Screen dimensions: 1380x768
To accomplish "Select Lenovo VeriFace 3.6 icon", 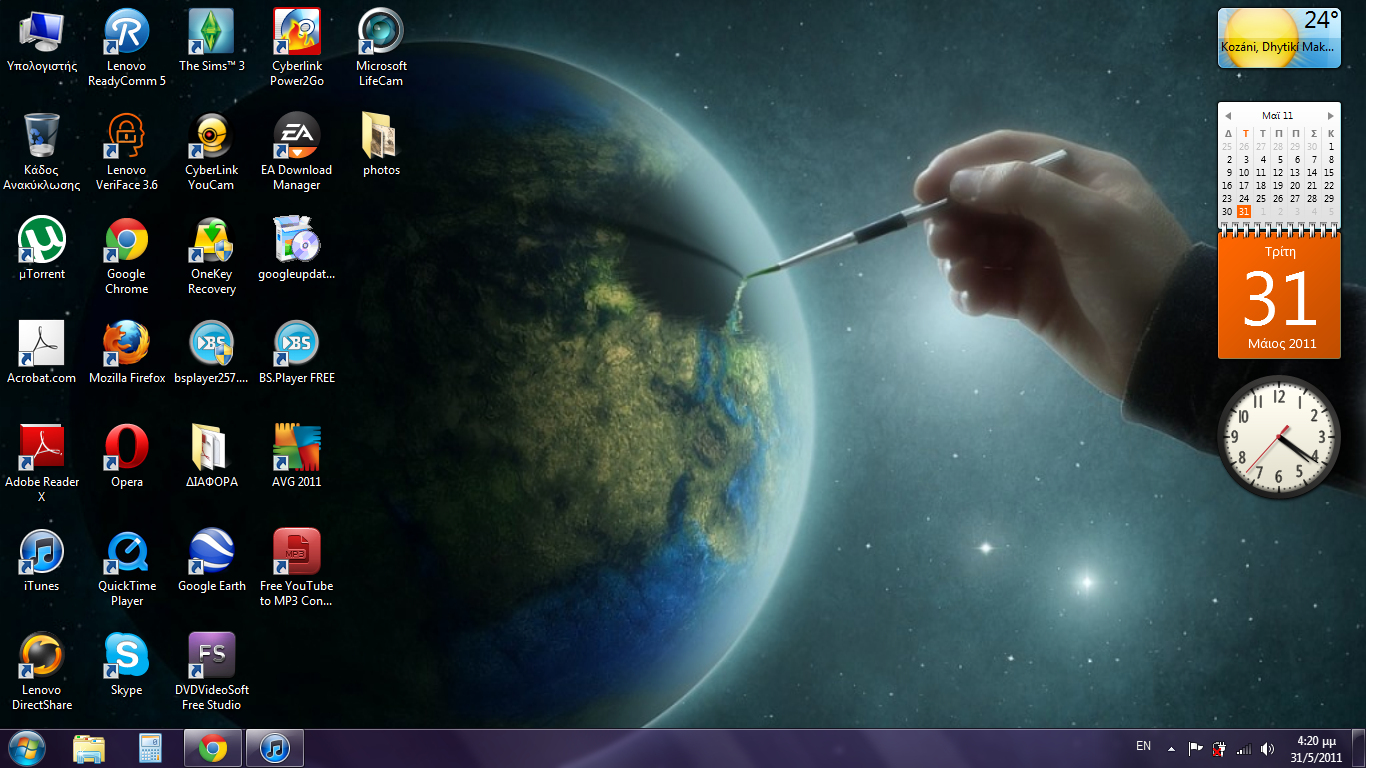I will tap(127, 152).
